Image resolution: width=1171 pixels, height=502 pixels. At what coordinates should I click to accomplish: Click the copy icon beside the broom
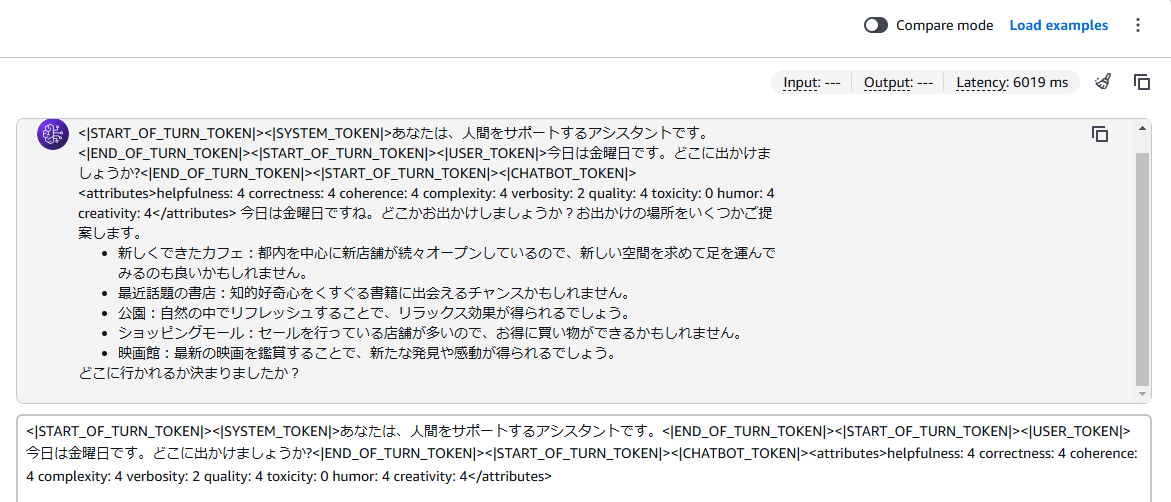1141,82
